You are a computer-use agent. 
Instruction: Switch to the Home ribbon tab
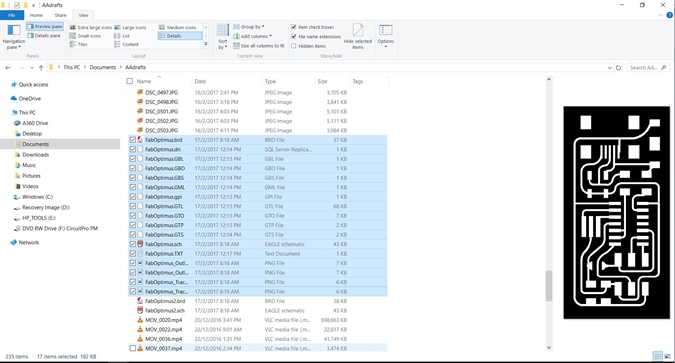(x=36, y=15)
